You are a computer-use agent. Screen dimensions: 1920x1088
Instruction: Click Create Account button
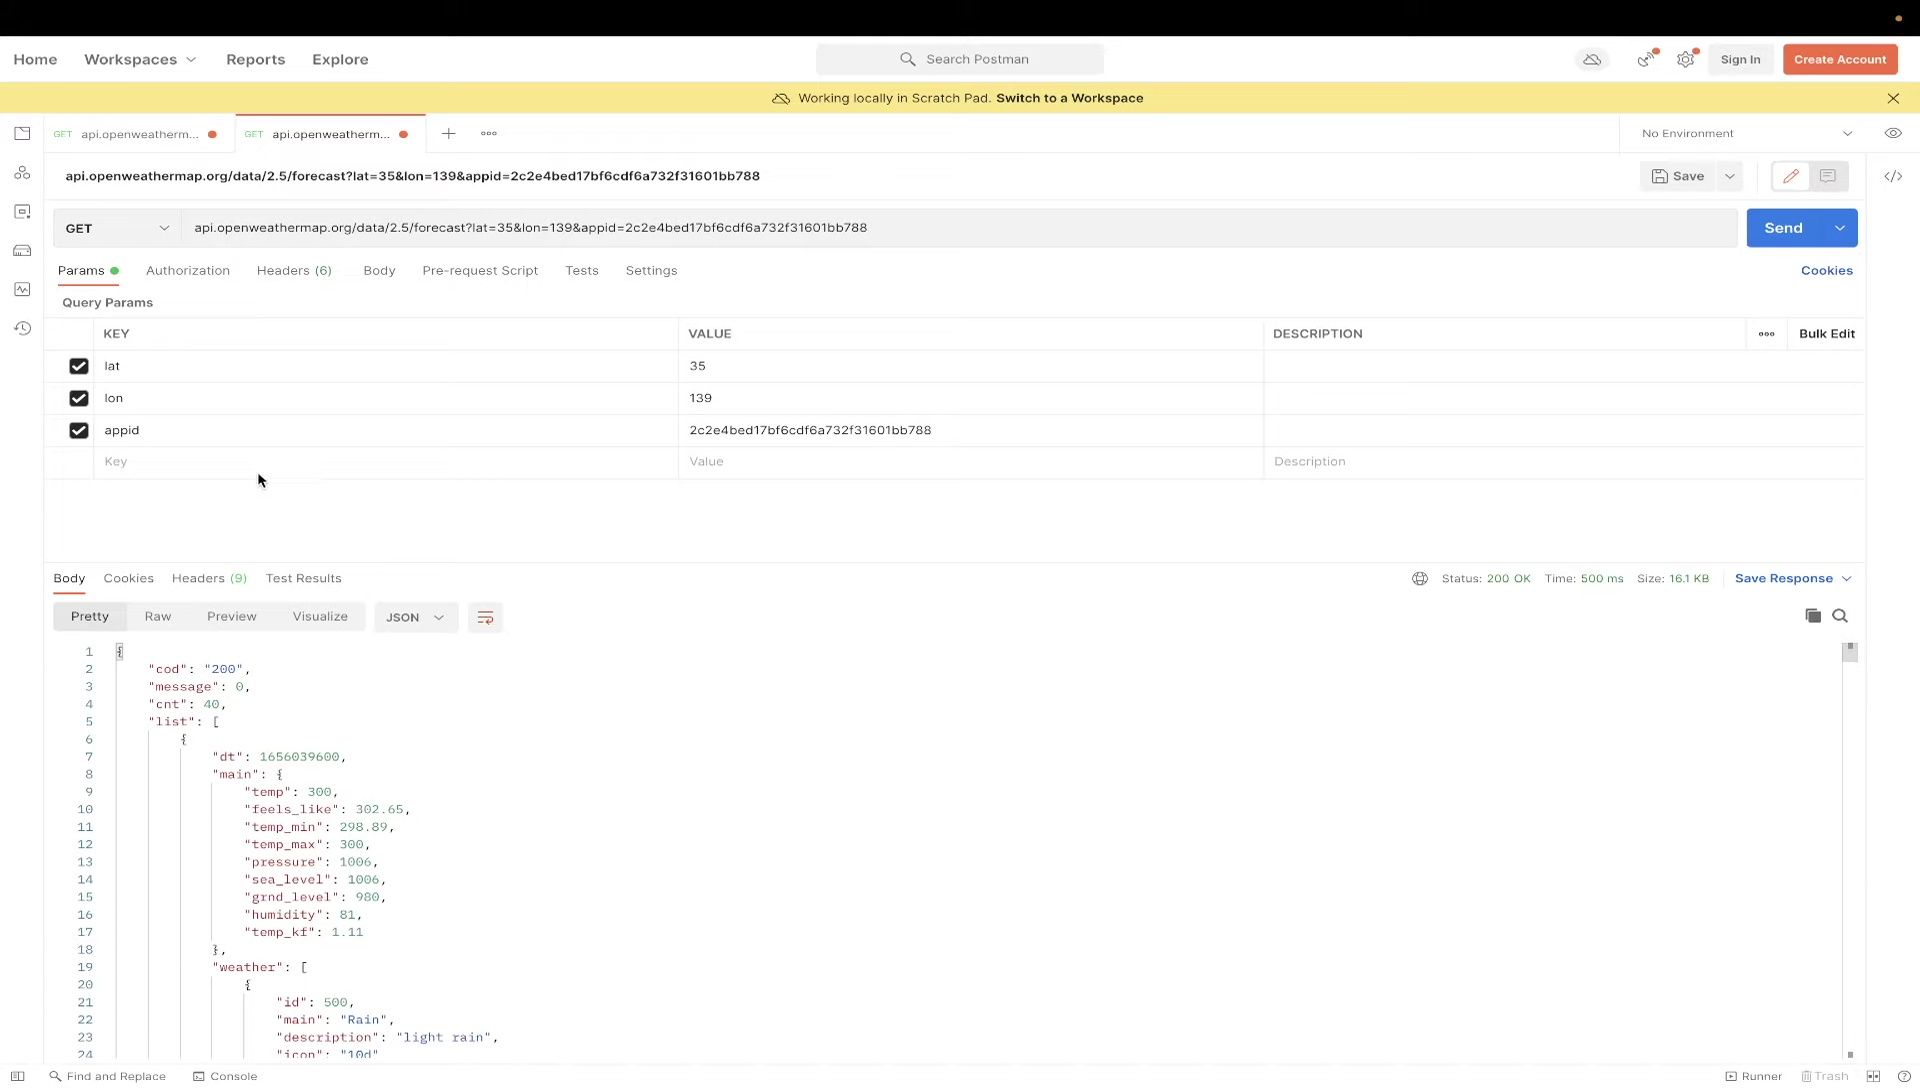pos(1840,60)
